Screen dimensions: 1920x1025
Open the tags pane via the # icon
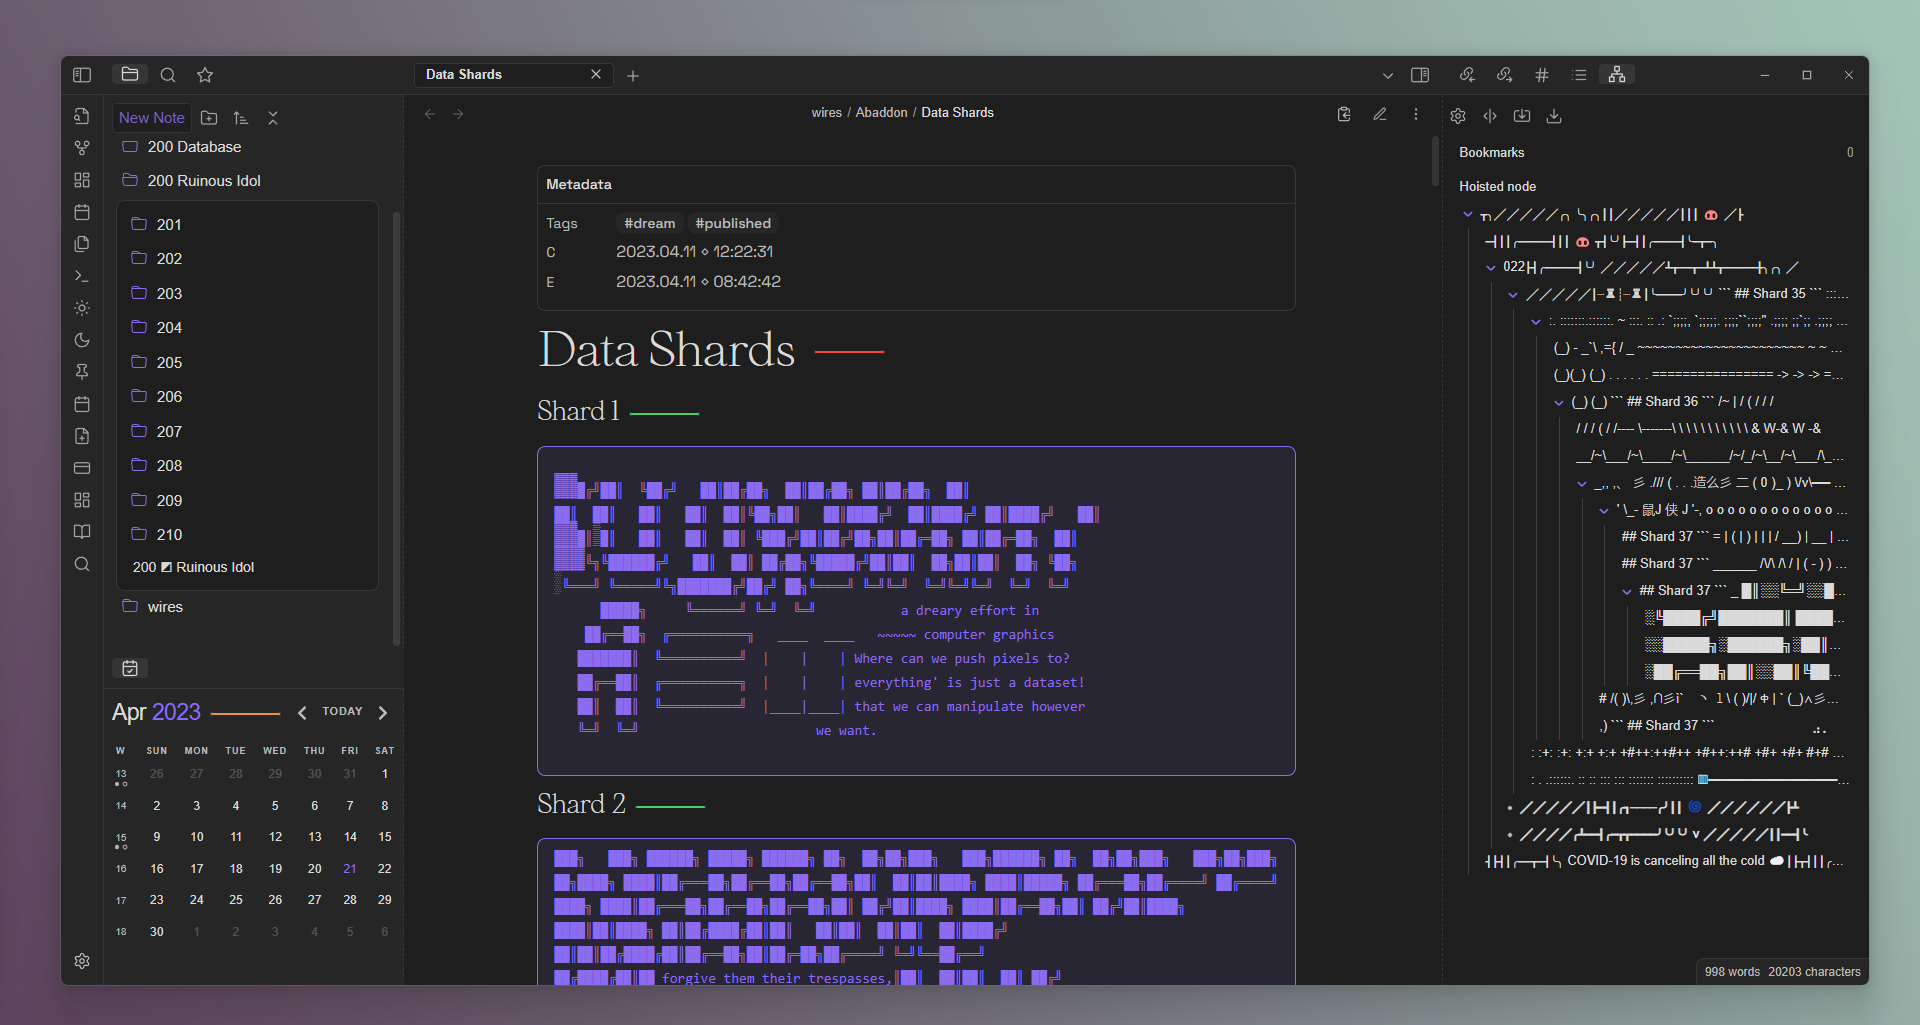click(x=1542, y=74)
